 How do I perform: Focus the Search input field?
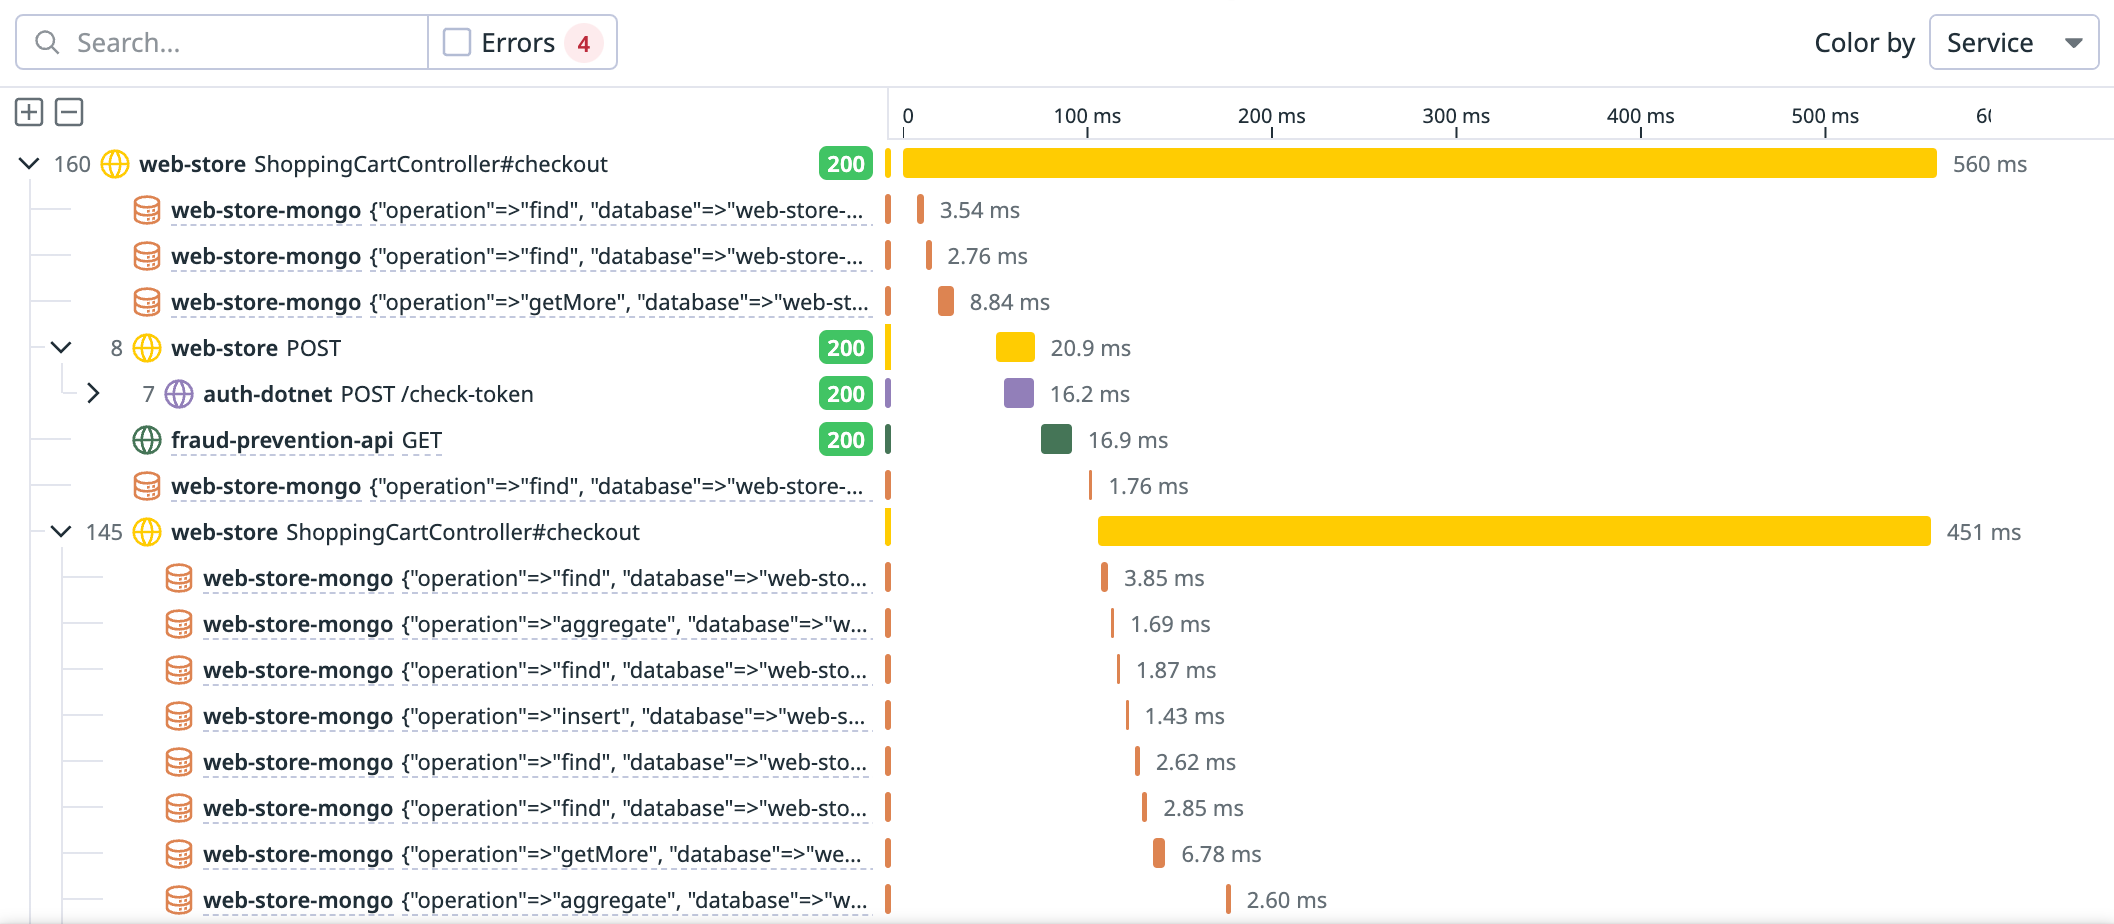(x=222, y=42)
